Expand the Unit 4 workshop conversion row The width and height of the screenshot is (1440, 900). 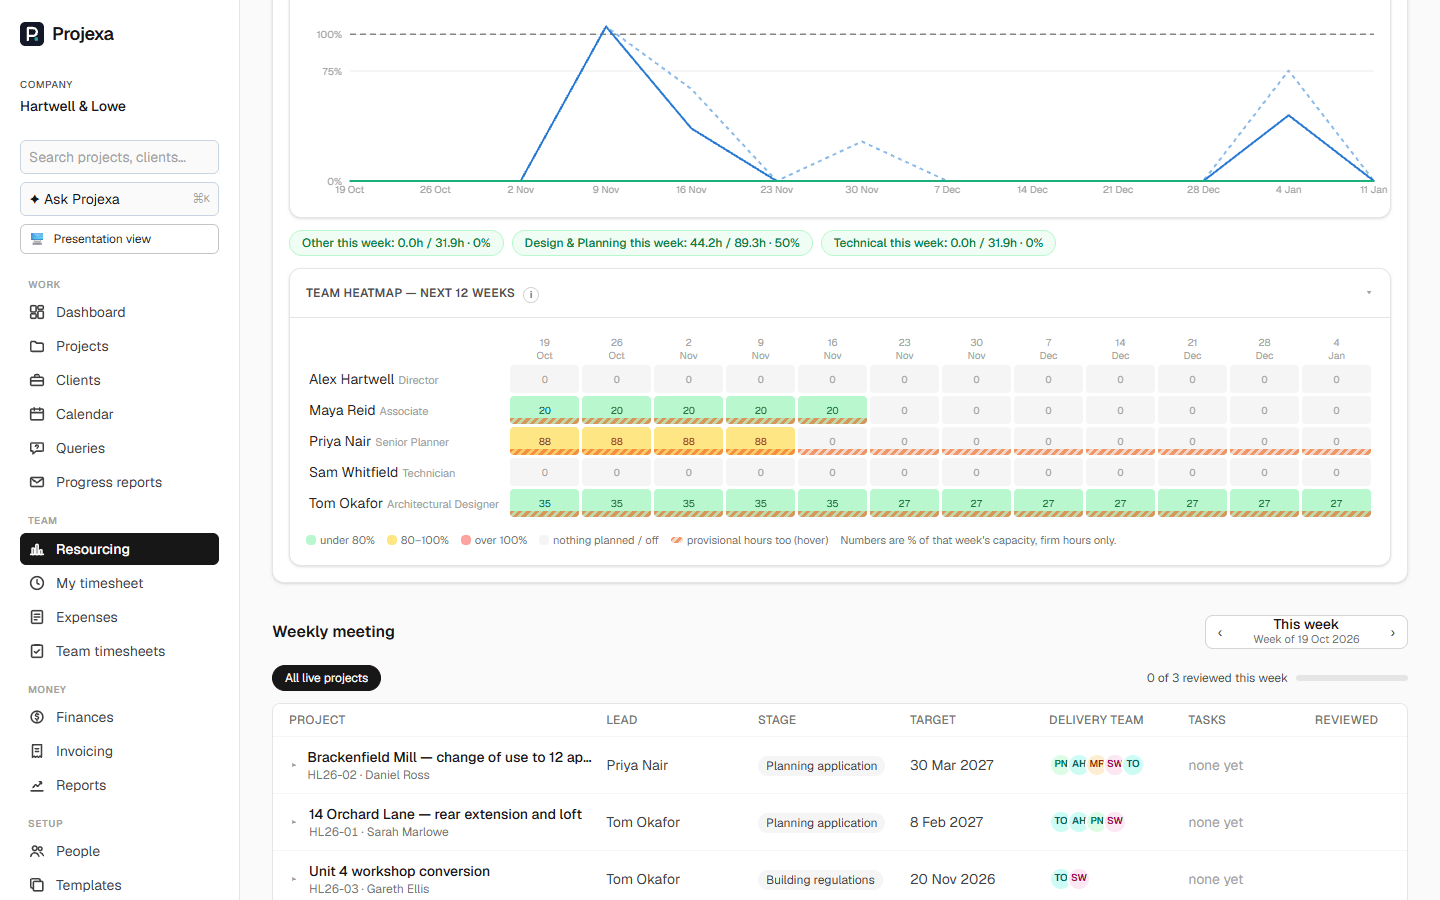pyautogui.click(x=294, y=879)
